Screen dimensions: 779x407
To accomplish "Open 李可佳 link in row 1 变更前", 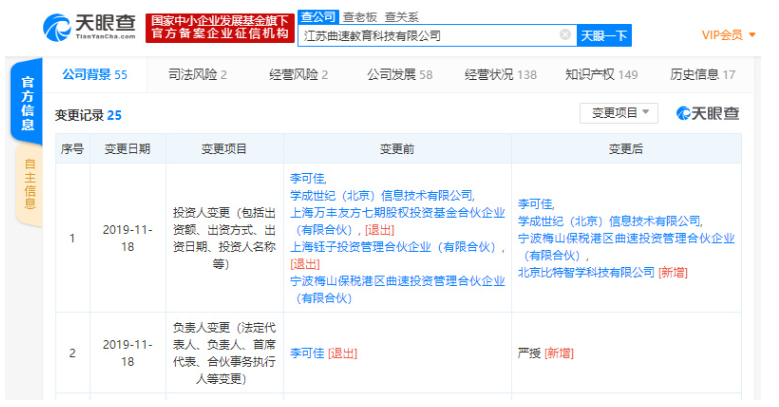I will [x=308, y=178].
